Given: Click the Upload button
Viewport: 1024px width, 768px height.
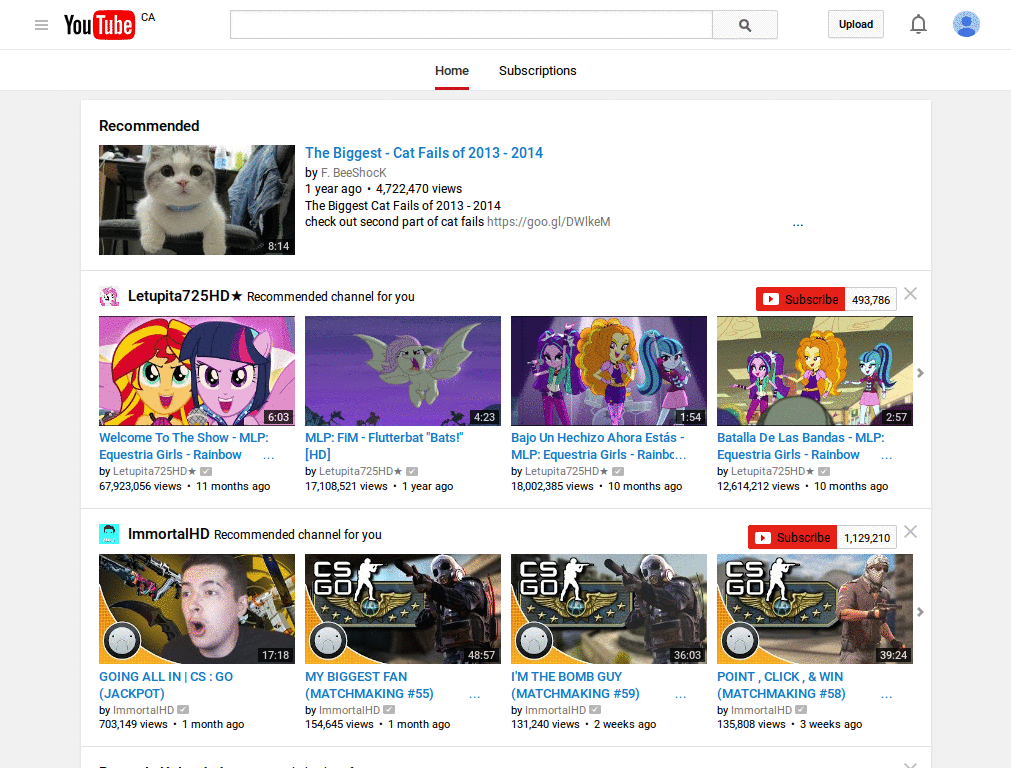Looking at the screenshot, I should (x=855, y=23).
